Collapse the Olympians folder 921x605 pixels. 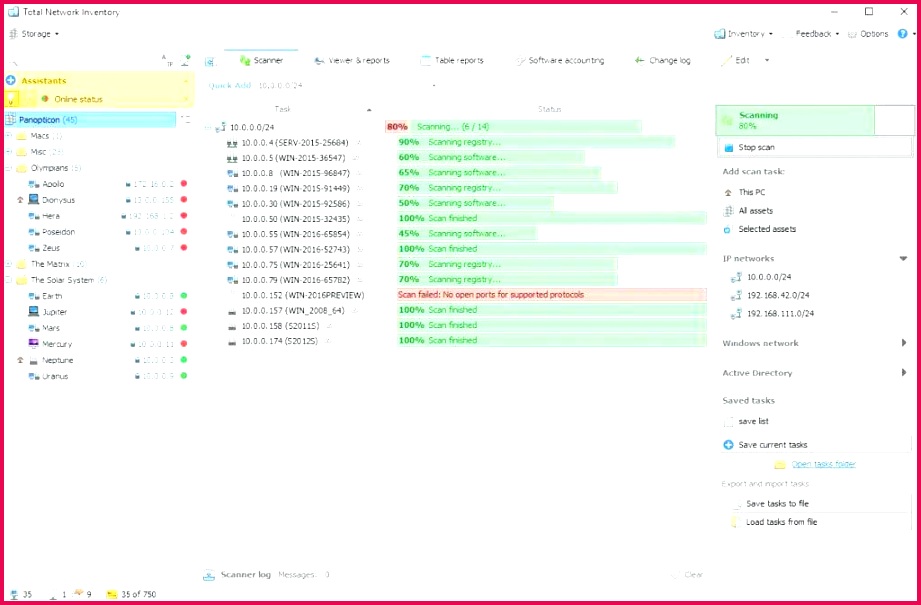pos(9,168)
